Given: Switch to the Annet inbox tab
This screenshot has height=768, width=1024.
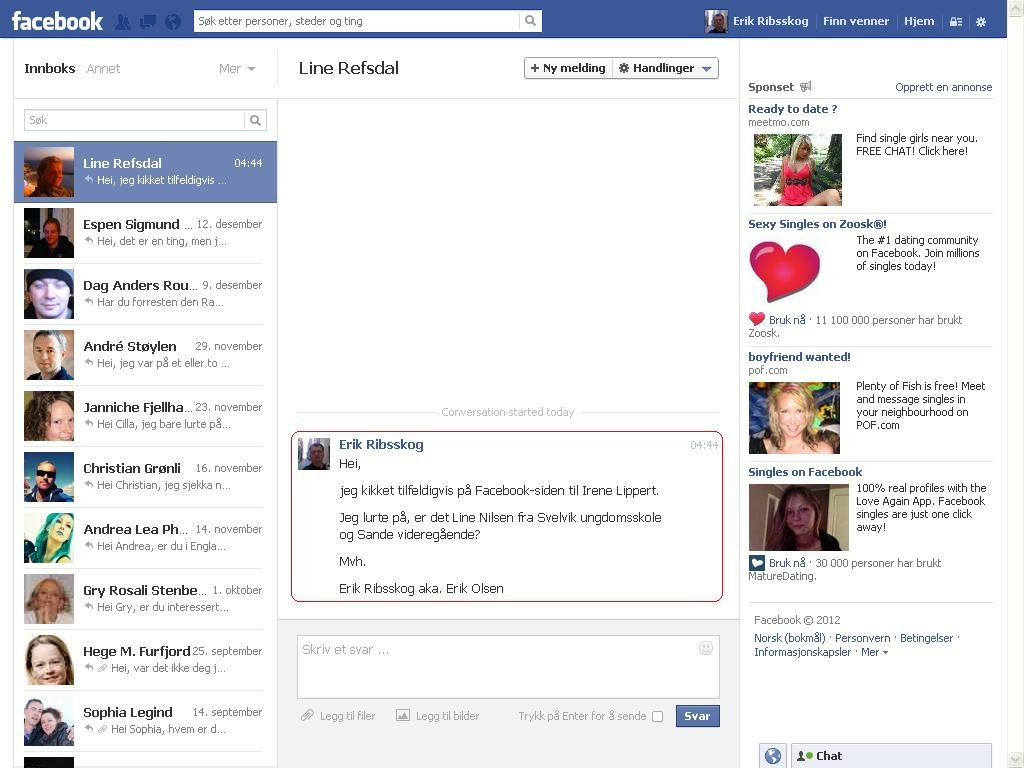Looking at the screenshot, I should (103, 68).
